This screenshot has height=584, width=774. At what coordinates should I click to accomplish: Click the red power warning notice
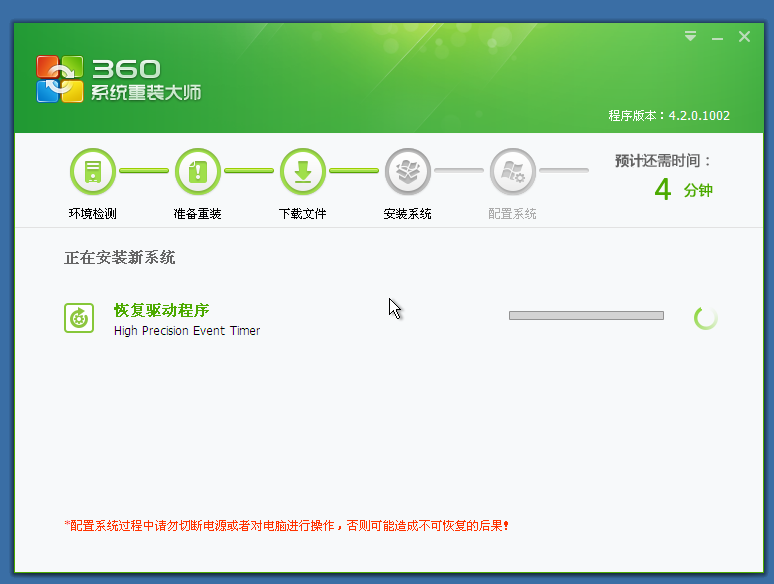point(287,526)
